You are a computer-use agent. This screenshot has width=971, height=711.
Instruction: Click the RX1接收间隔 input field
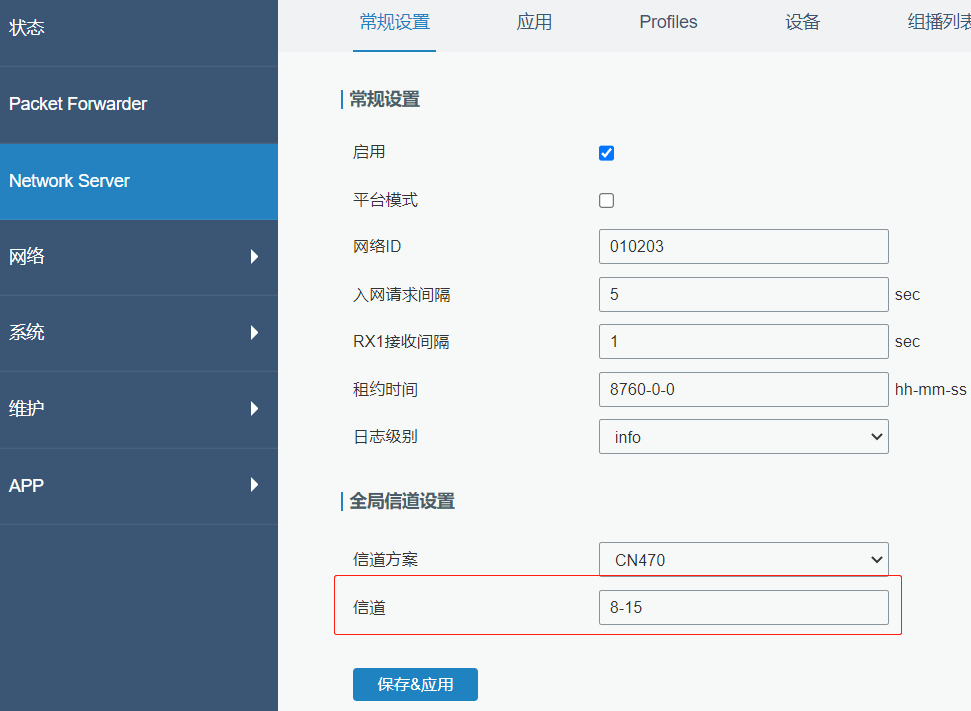[x=743, y=342]
